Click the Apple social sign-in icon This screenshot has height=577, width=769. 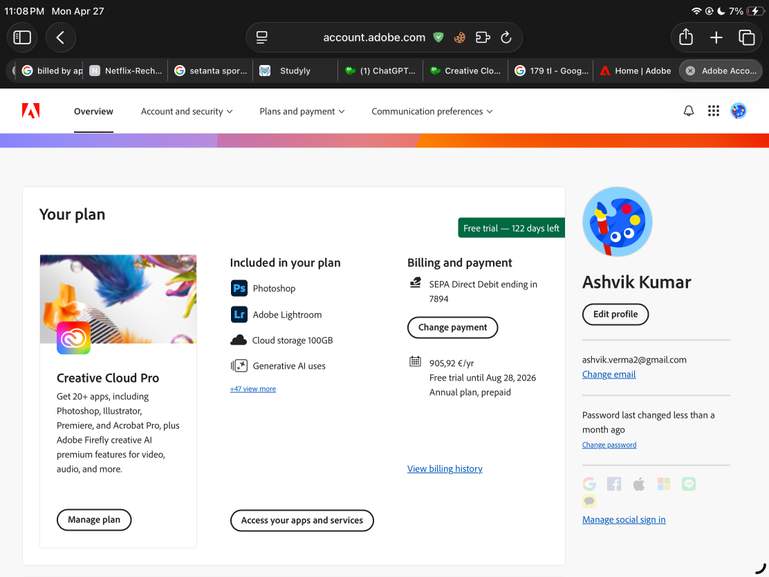639,484
